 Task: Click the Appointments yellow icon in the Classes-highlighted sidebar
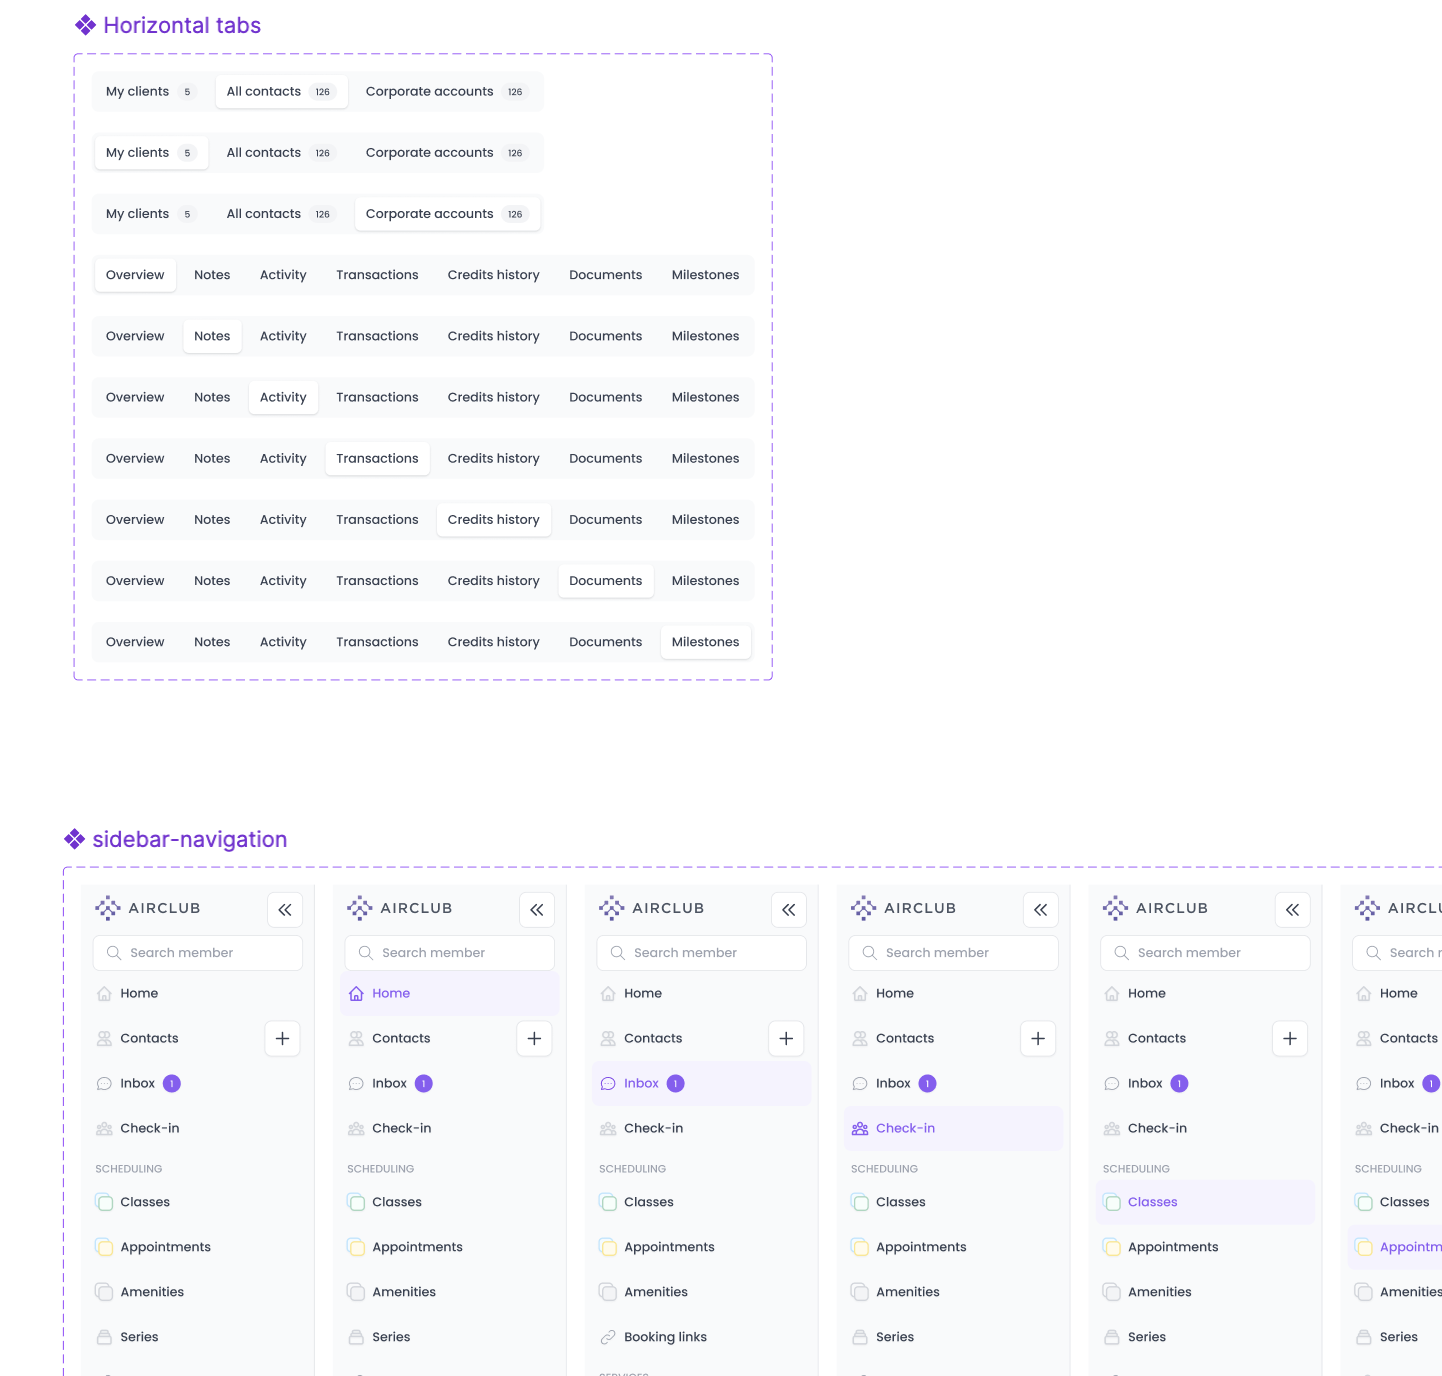[1112, 1247]
